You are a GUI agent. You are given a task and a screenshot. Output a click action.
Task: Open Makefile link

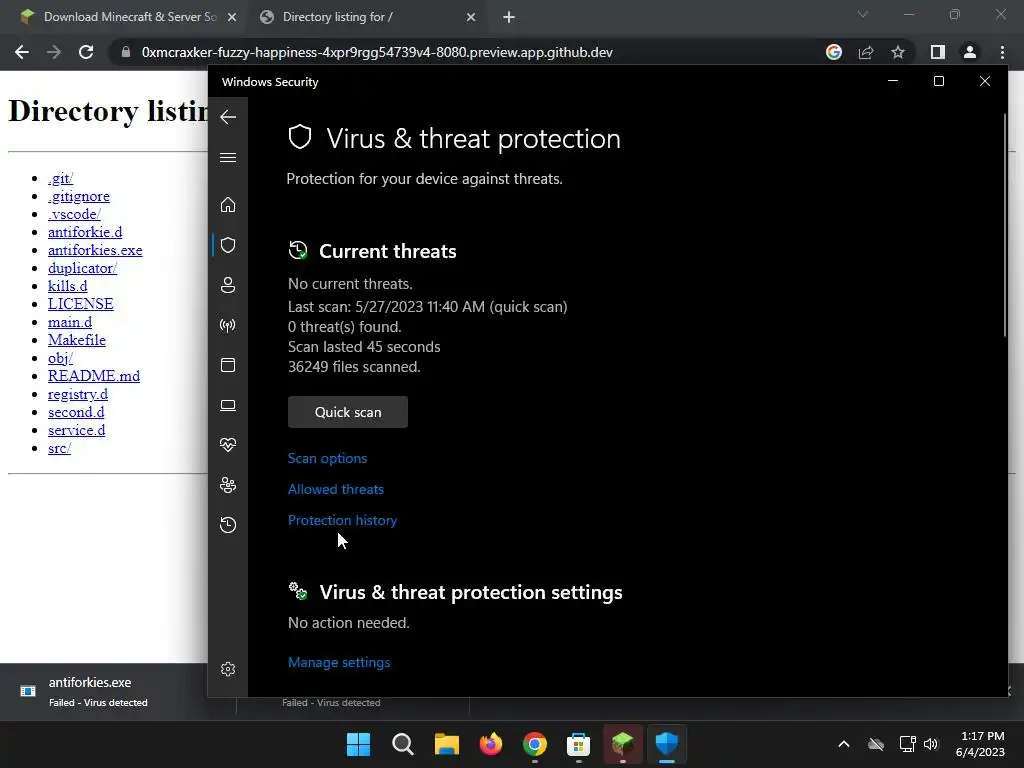(76, 340)
